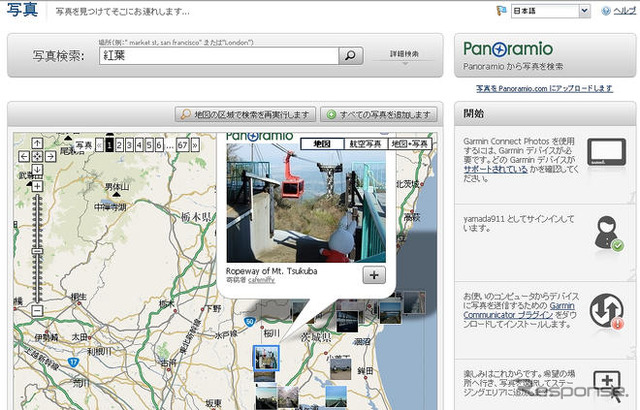Pan the map left with arrow
640x410 pixels.
tap(24, 156)
